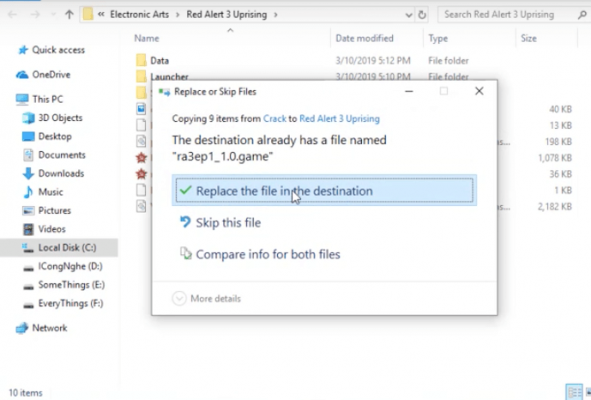Navigate forward in File Explorer
The height and width of the screenshot is (400, 591).
[35, 15]
